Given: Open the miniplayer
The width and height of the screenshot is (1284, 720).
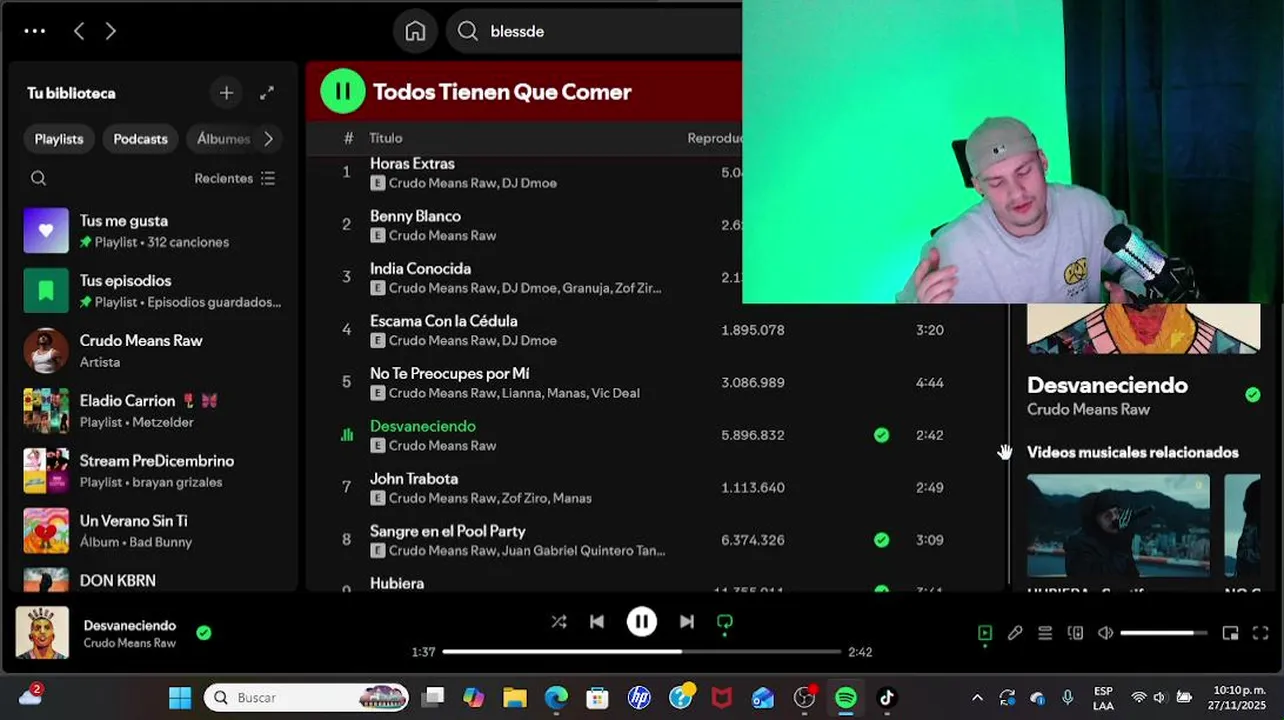Looking at the screenshot, I should point(1231,633).
